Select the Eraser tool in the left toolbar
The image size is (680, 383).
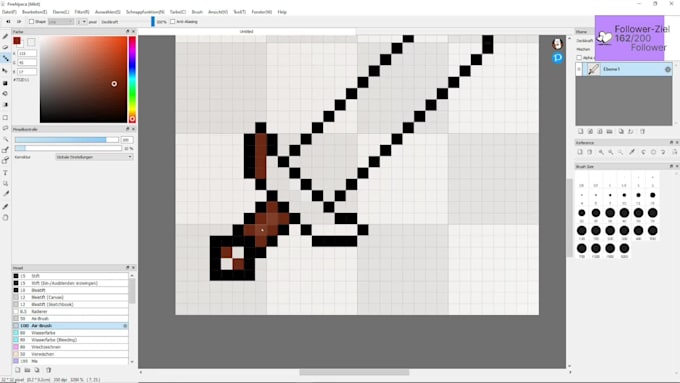(6, 47)
